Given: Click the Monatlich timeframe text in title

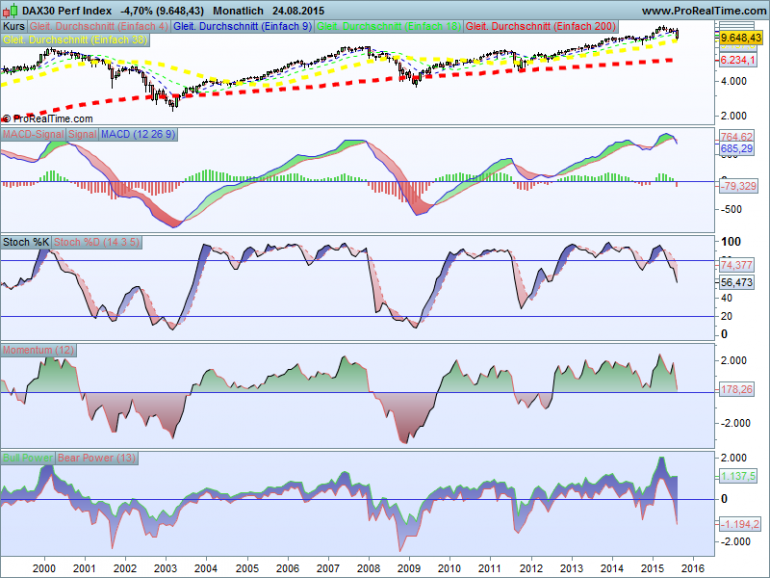Looking at the screenshot, I should [238, 10].
